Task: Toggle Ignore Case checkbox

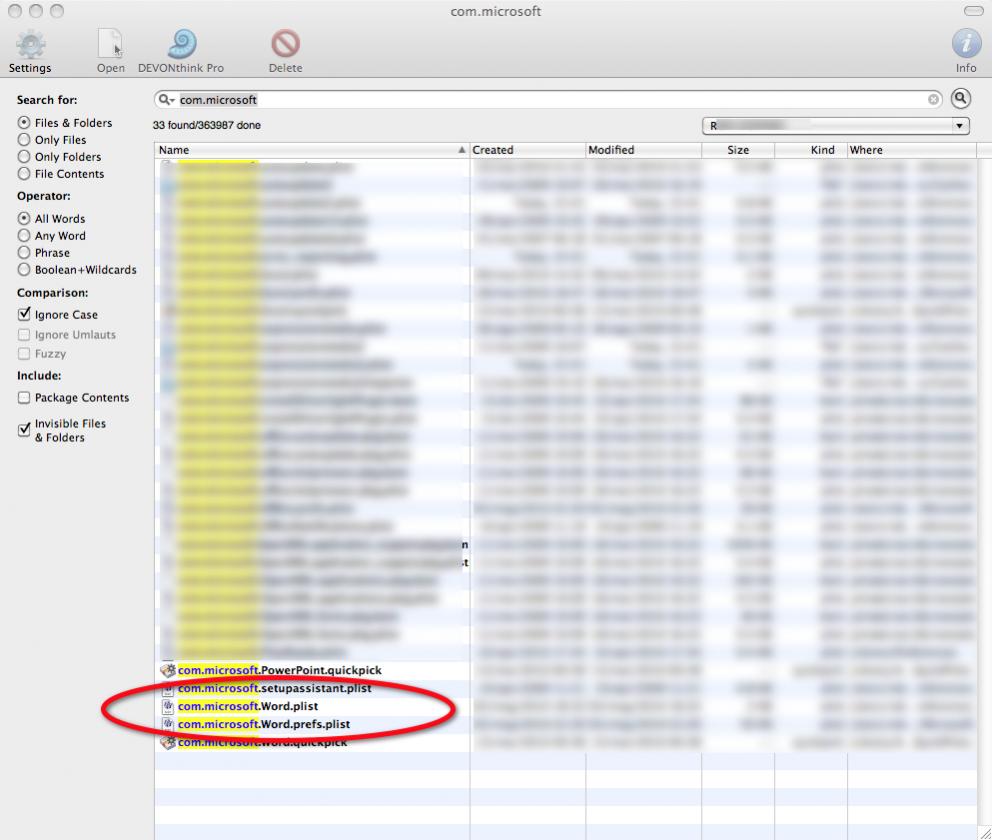Action: [x=24, y=314]
